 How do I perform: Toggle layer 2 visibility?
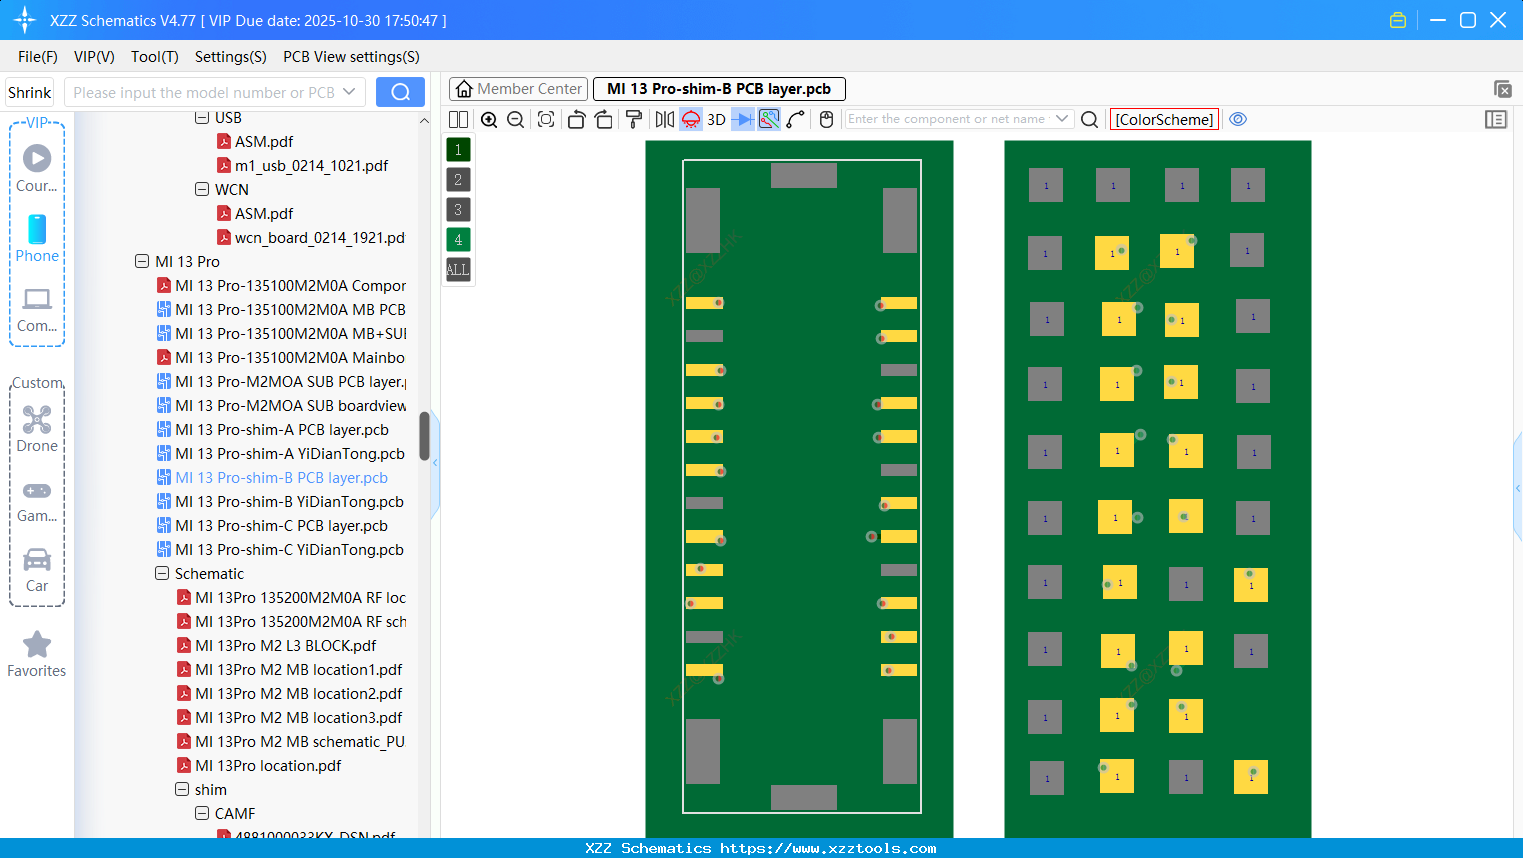click(457, 179)
